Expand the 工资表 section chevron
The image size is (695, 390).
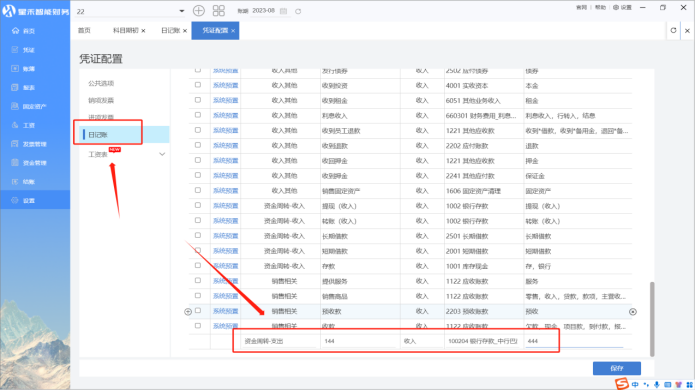162,154
